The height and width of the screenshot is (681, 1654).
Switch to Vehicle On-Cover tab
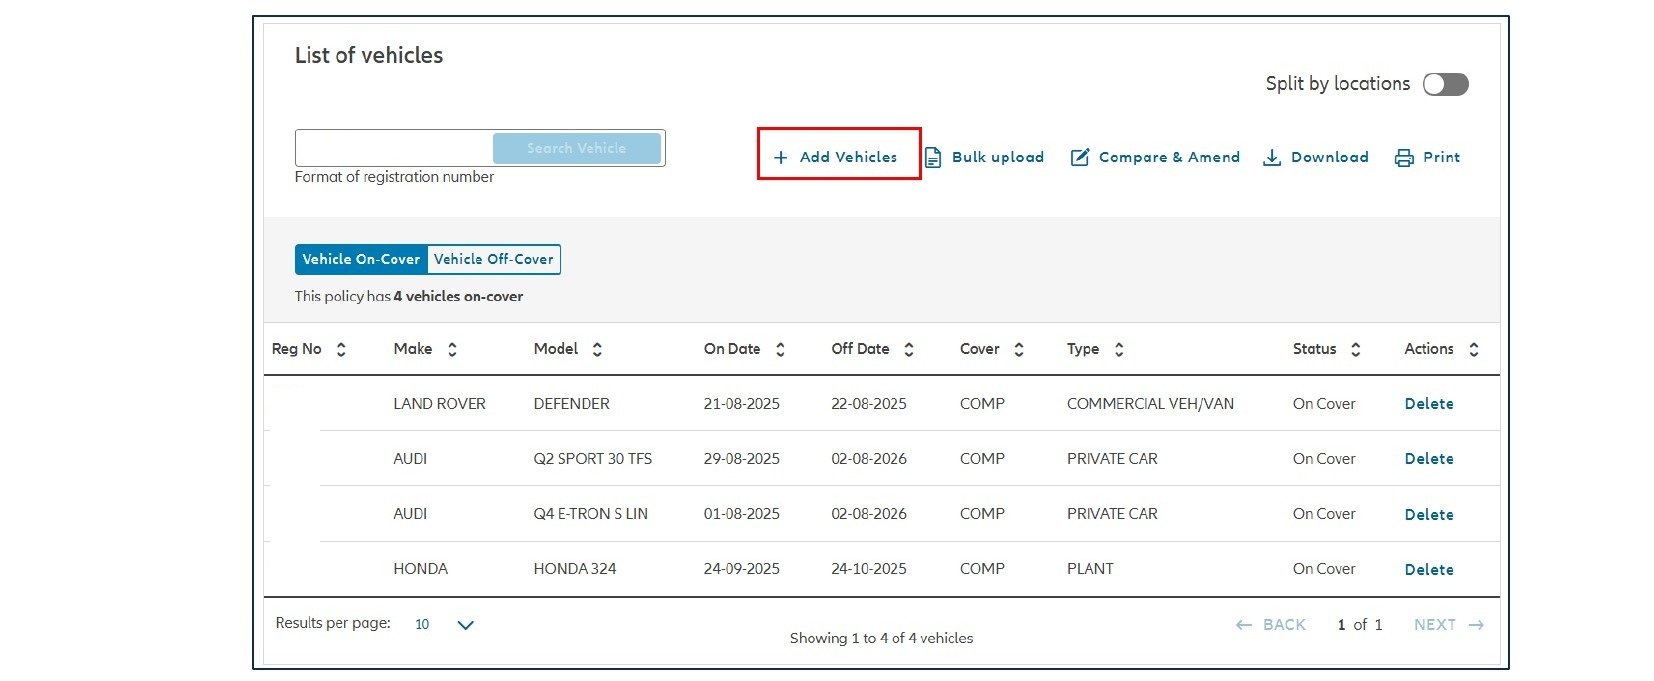pyautogui.click(x=361, y=259)
